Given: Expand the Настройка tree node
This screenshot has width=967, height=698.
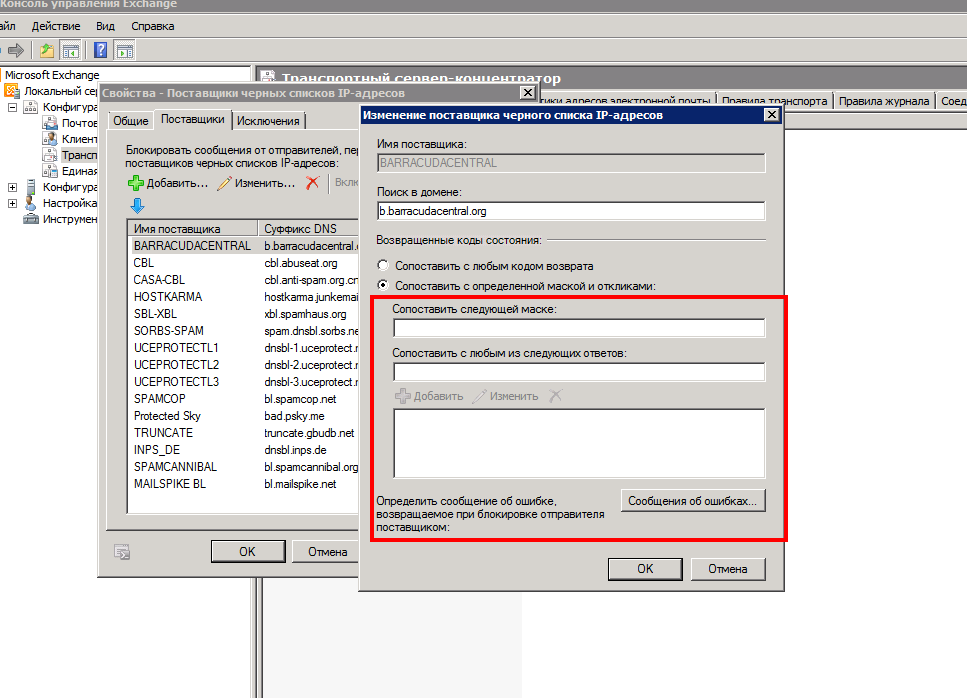Looking at the screenshot, I should pyautogui.click(x=13, y=203).
